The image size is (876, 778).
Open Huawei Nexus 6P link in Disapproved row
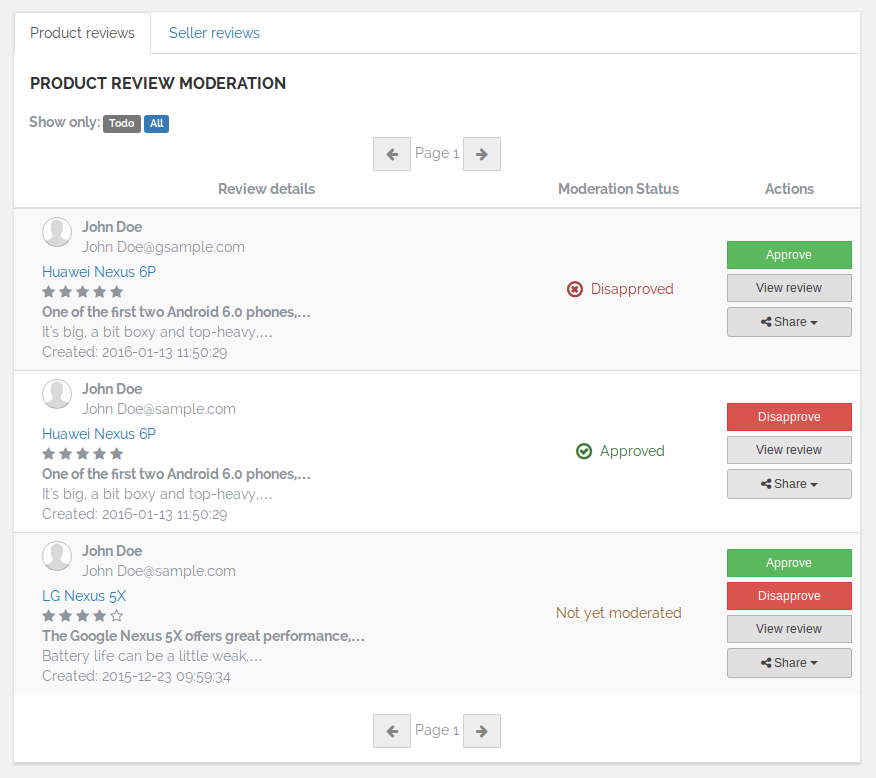click(x=99, y=272)
